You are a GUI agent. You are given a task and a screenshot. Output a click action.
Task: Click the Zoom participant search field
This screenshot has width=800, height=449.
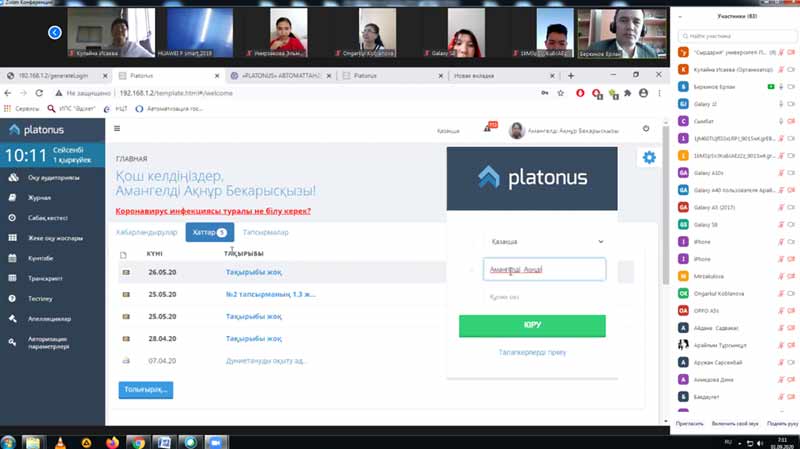735,35
